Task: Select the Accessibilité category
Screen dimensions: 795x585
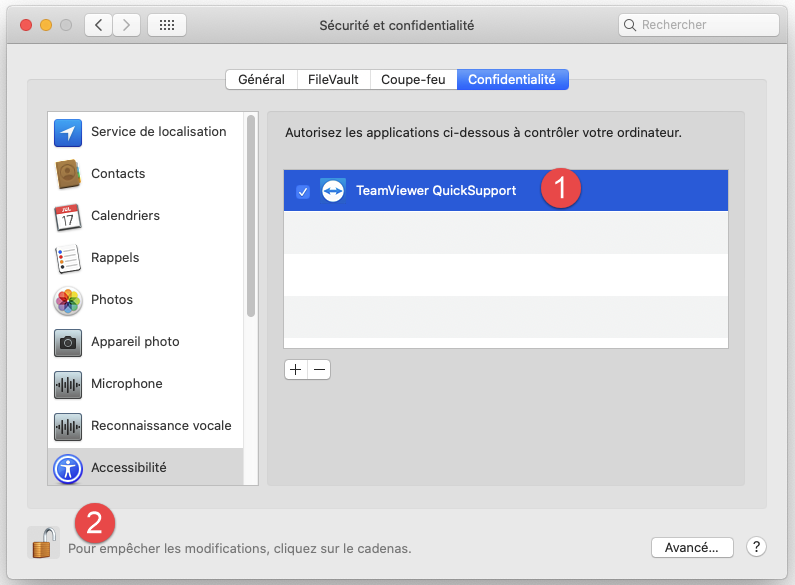Action: pos(128,468)
